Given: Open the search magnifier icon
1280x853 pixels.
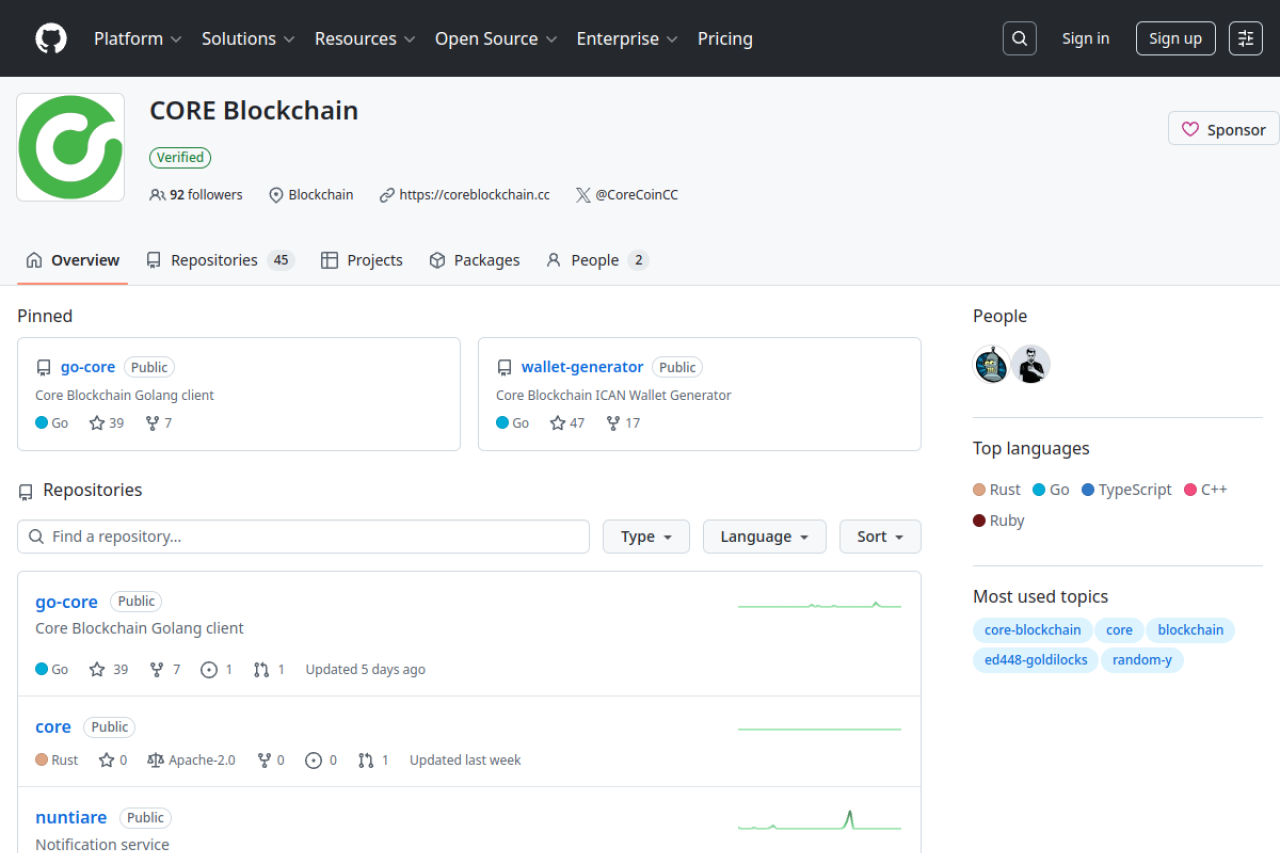Looking at the screenshot, I should tap(1019, 39).
